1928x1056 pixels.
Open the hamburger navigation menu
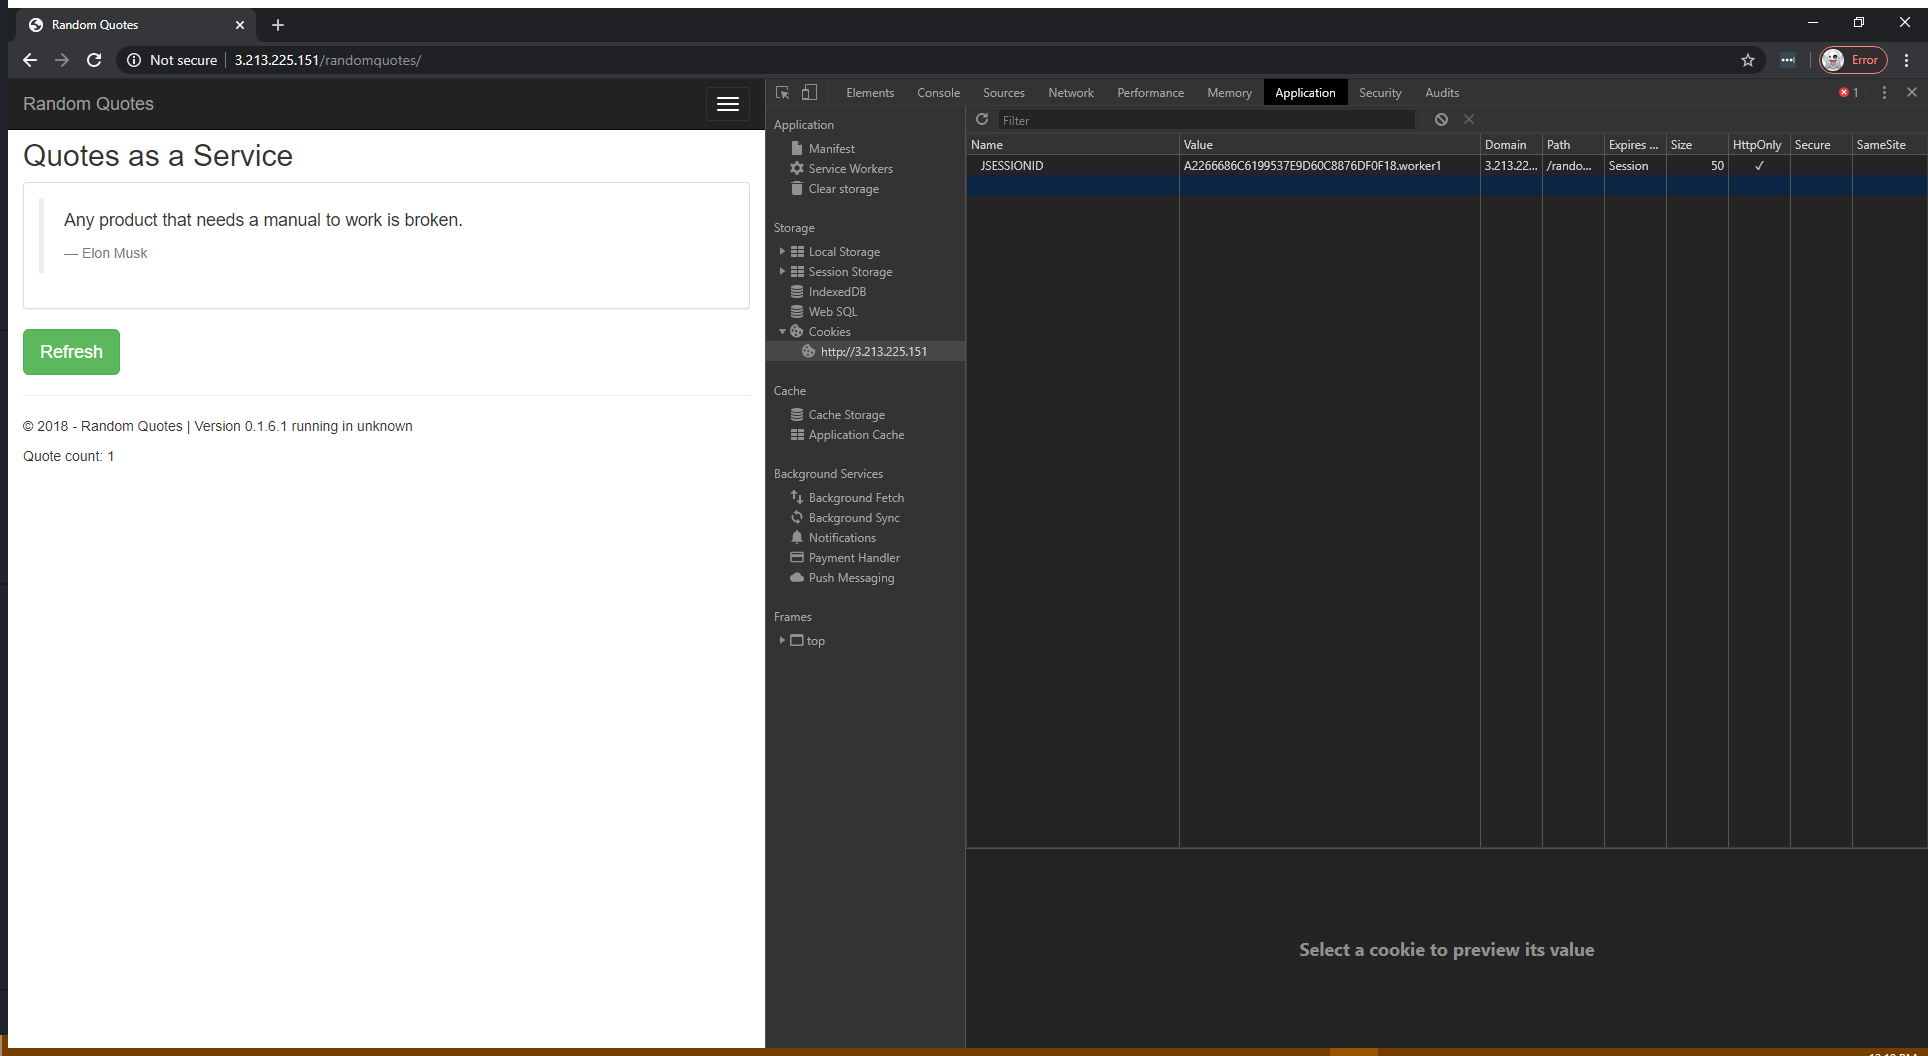coord(727,104)
